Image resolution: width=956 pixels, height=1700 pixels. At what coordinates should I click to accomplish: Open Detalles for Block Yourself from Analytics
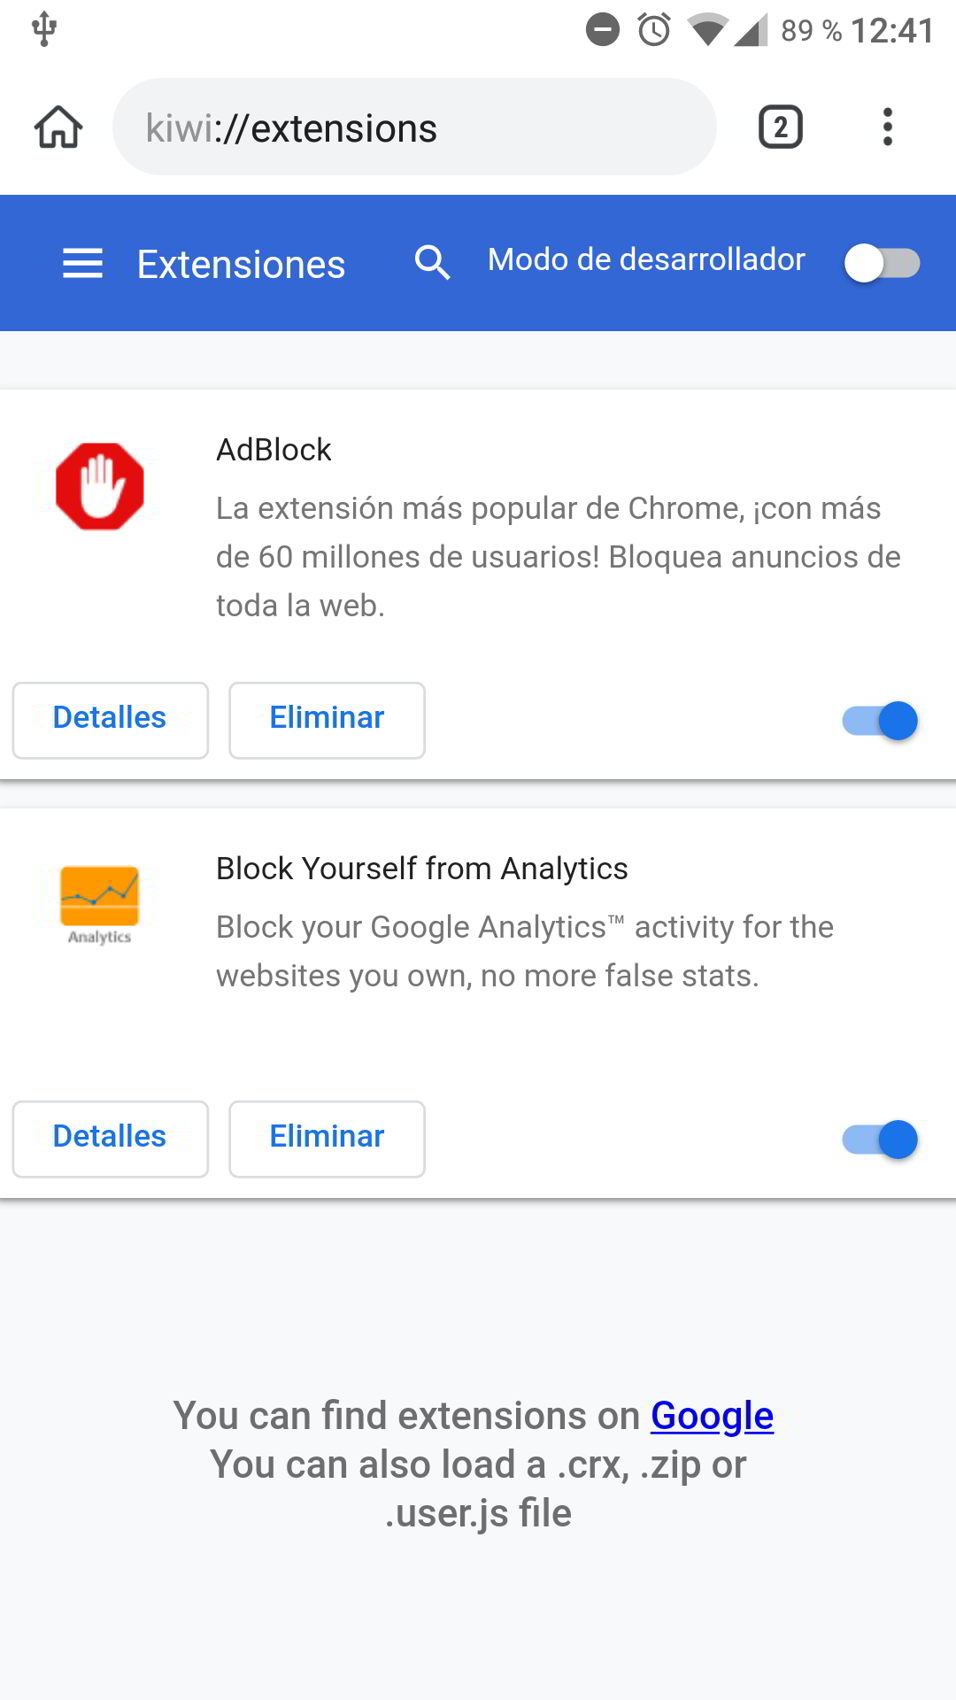tap(110, 1139)
